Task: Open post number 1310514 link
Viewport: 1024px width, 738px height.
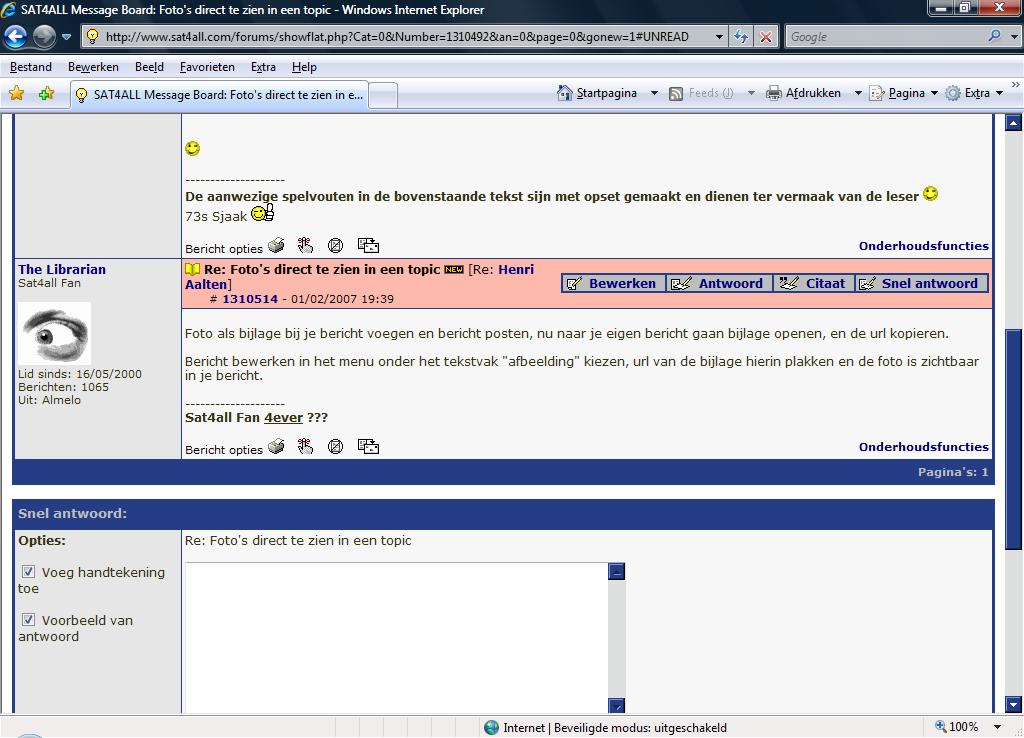Action: point(250,298)
